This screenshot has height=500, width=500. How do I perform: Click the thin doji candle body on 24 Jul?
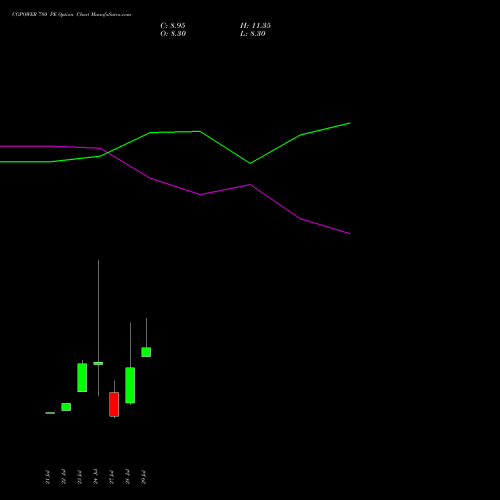pos(98,363)
